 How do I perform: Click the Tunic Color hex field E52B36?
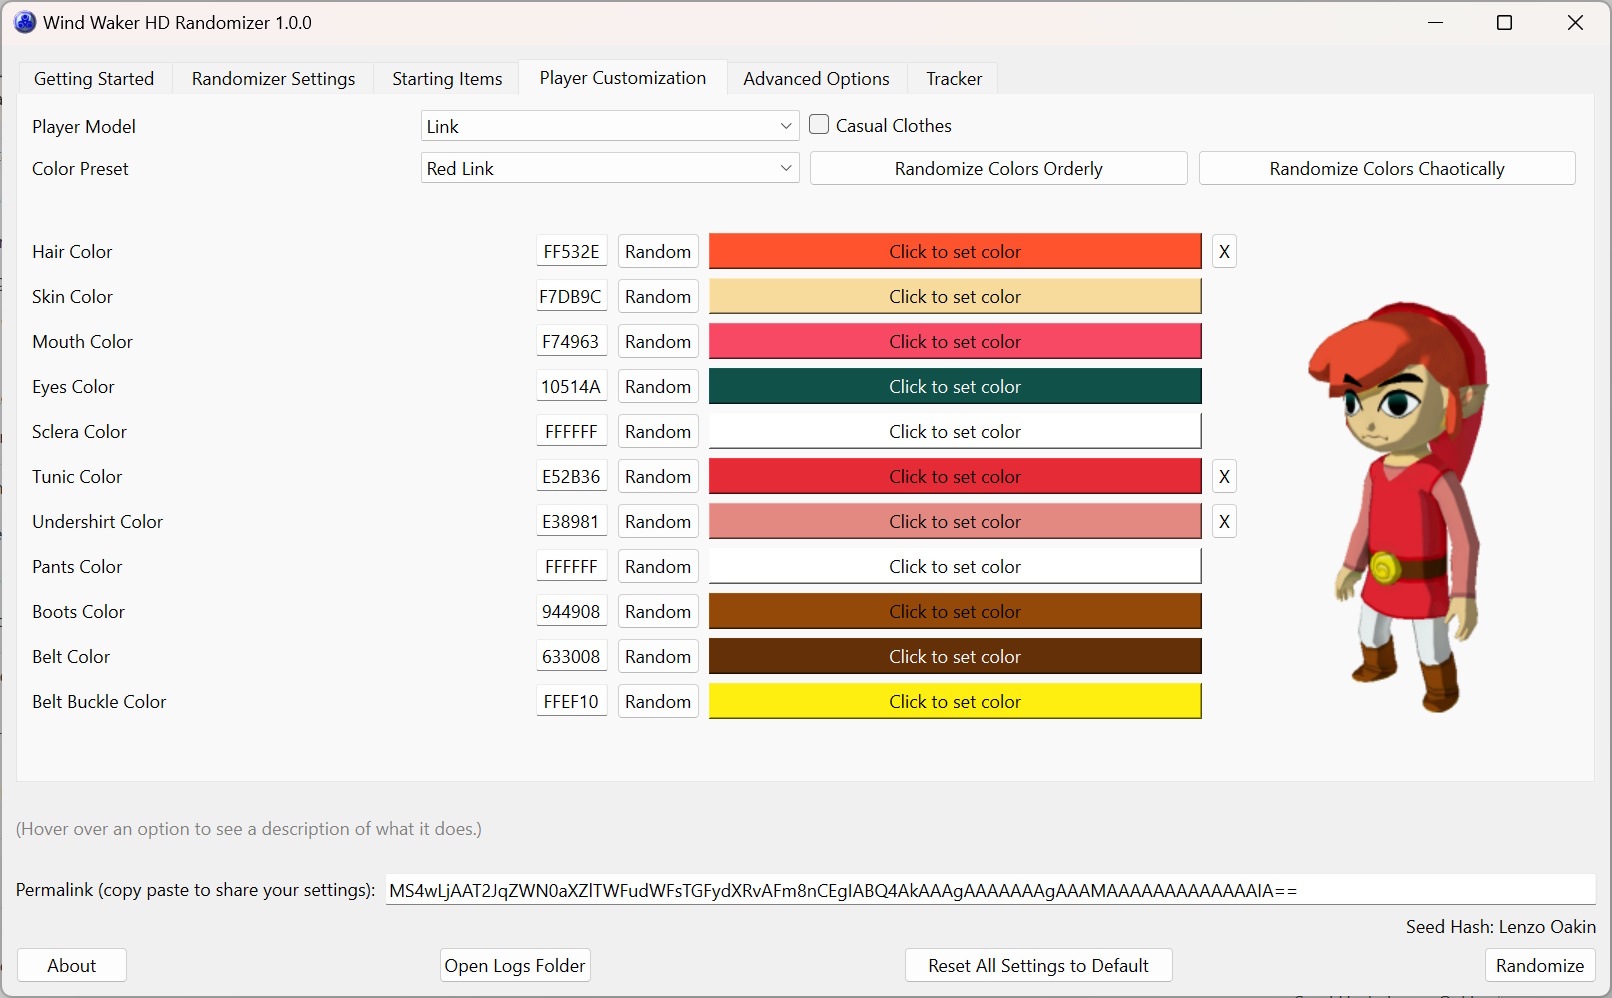[x=571, y=477]
